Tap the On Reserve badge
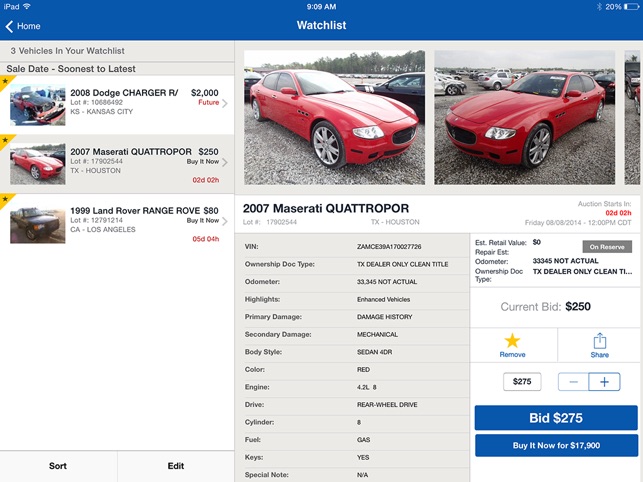This screenshot has width=643, height=482. [x=607, y=246]
